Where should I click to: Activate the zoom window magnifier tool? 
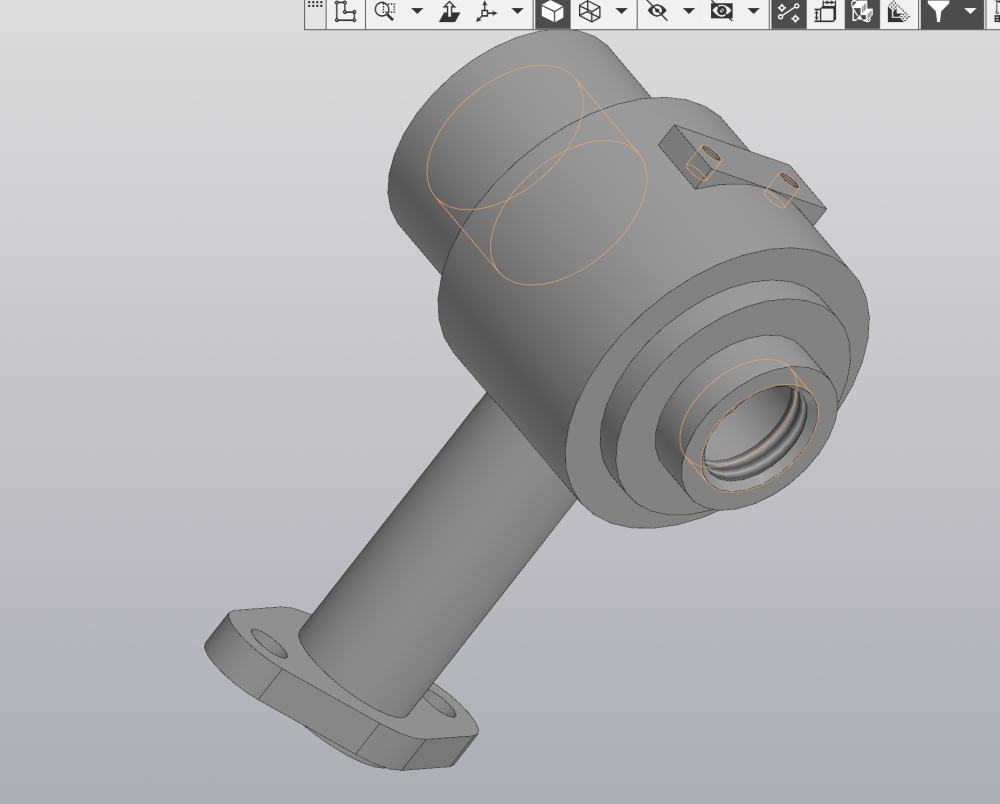pos(385,11)
